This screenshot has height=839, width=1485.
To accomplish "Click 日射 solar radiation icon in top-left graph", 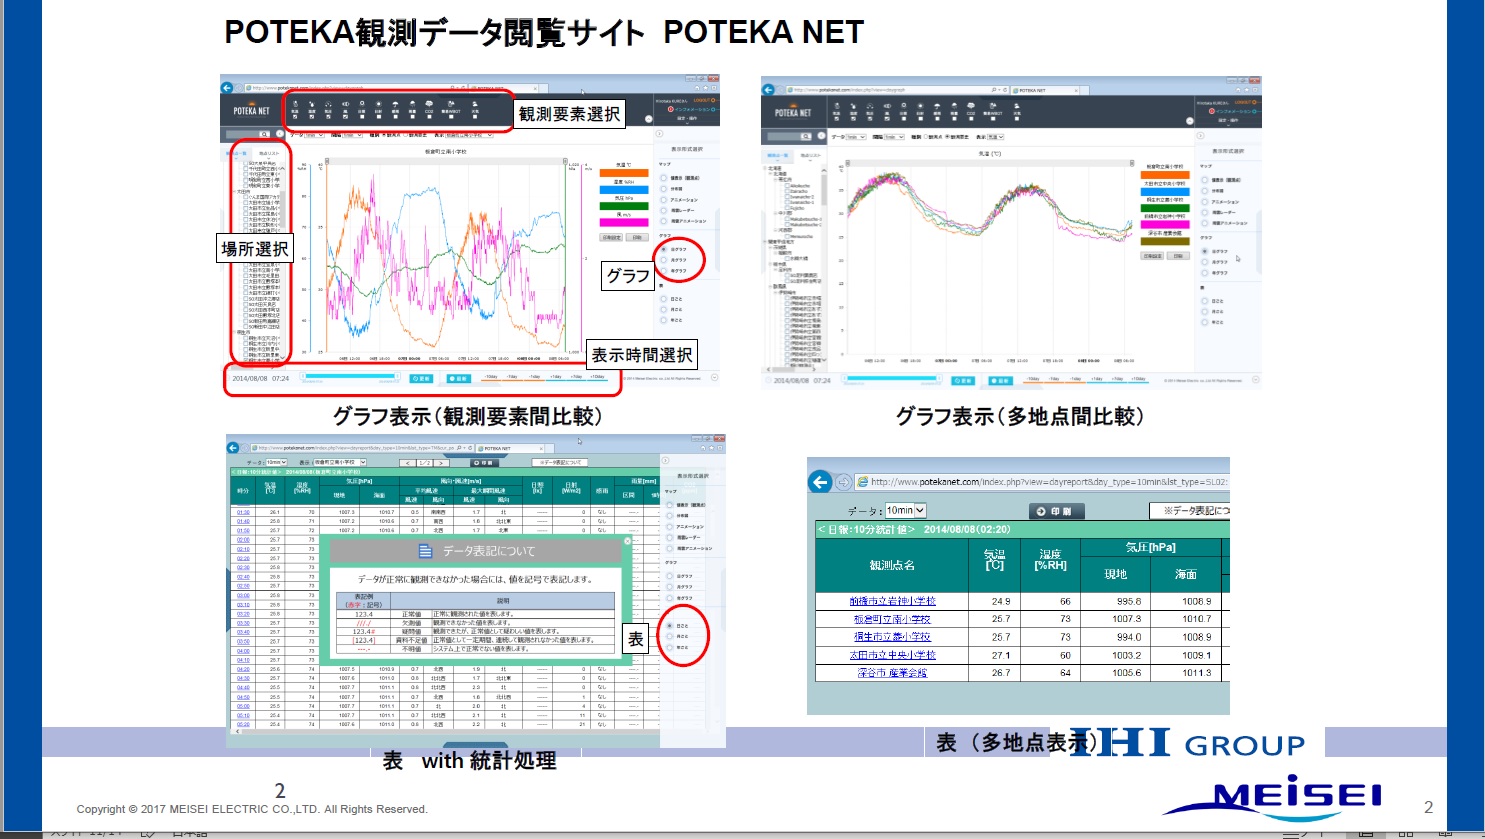I will click(379, 106).
